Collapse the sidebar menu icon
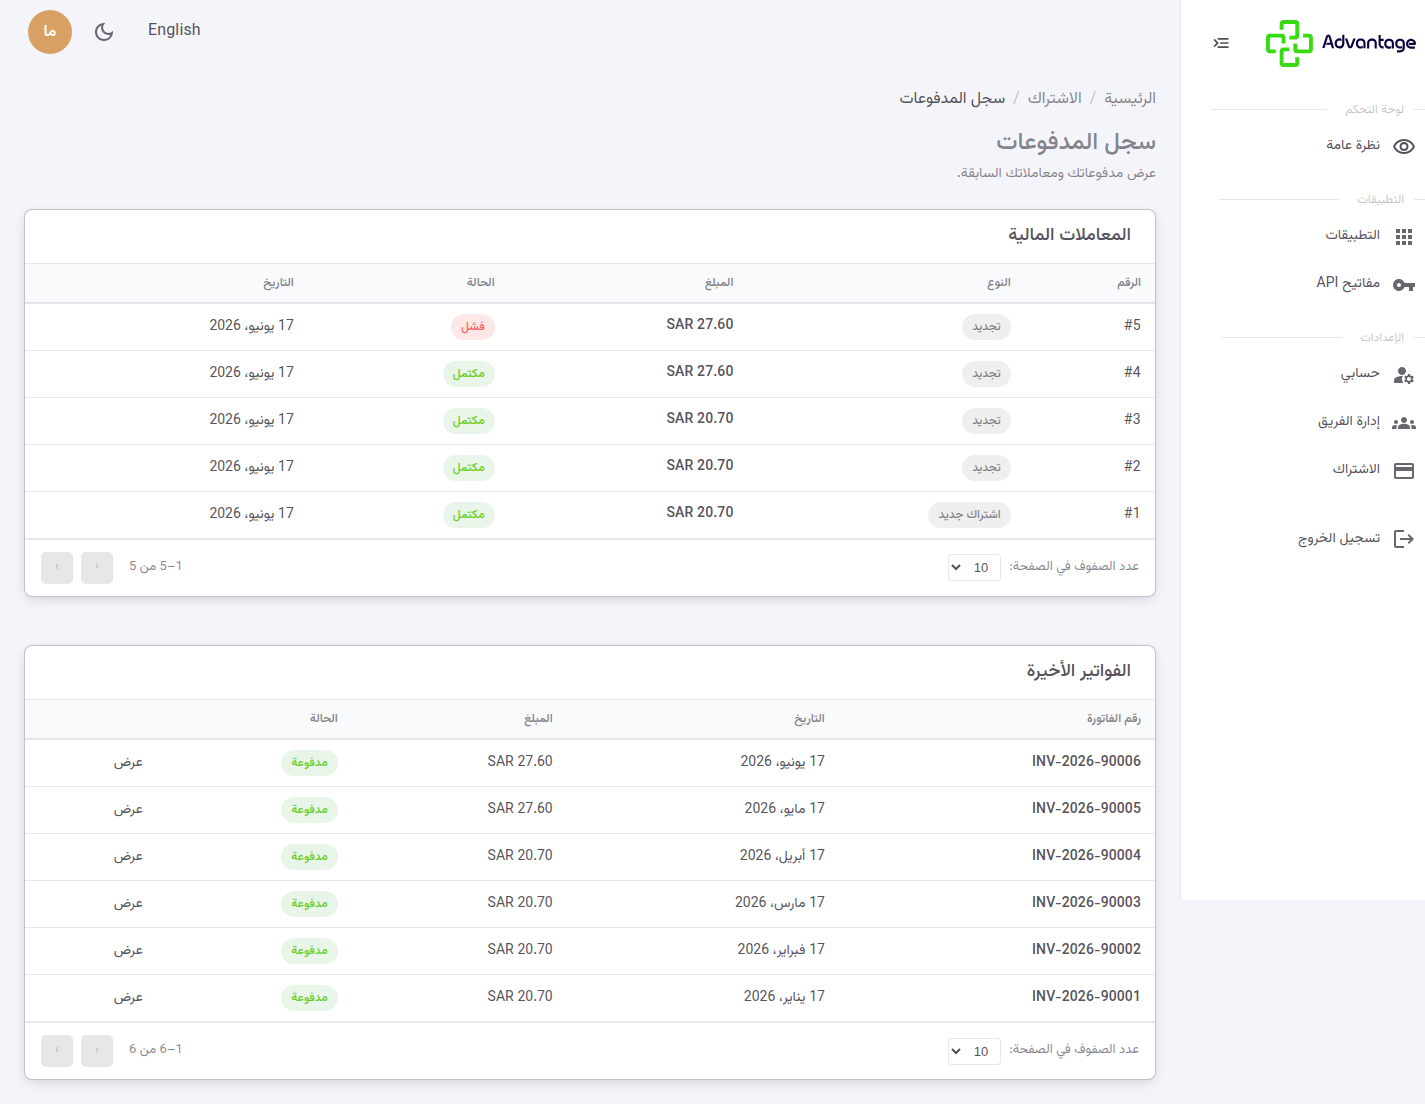The height and width of the screenshot is (1104, 1425). 1221,43
